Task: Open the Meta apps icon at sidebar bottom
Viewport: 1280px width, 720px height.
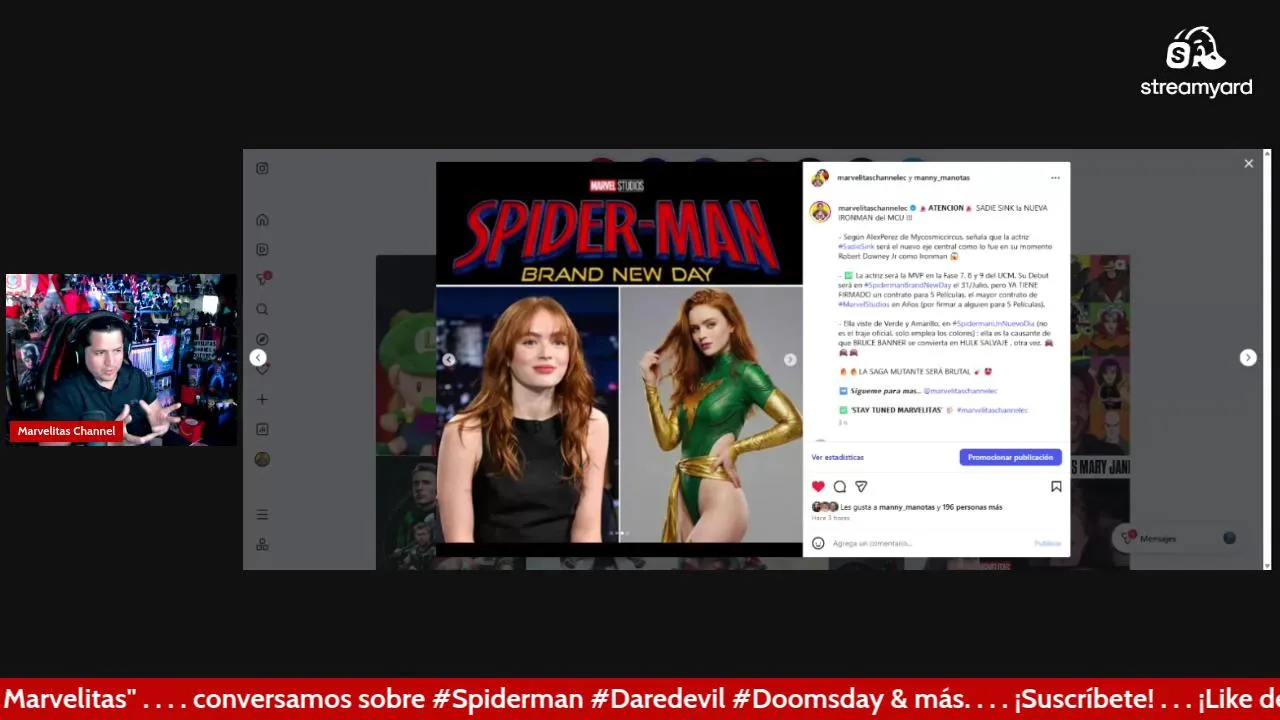Action: tap(262, 544)
